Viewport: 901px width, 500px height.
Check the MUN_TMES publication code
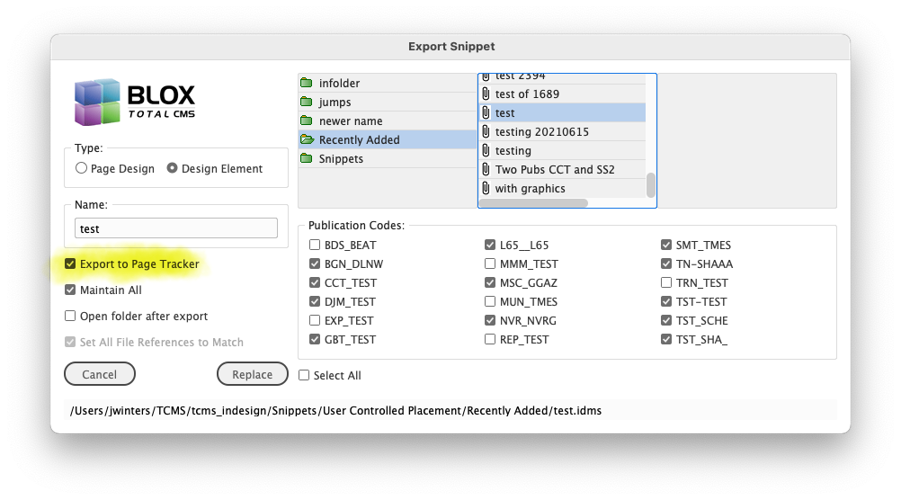coord(490,302)
